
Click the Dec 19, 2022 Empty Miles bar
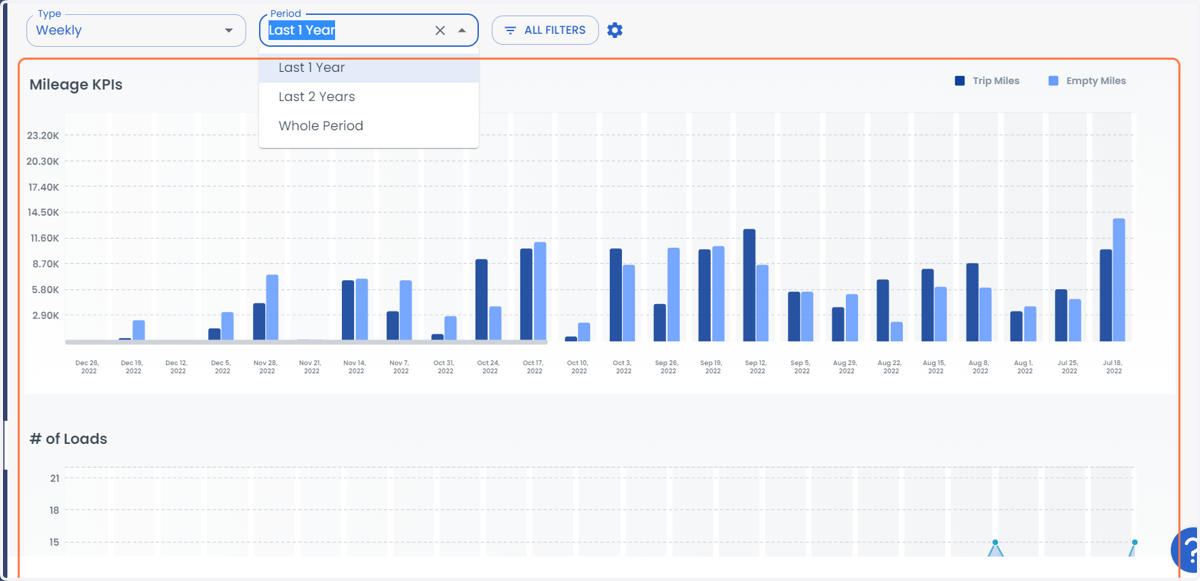click(x=139, y=331)
